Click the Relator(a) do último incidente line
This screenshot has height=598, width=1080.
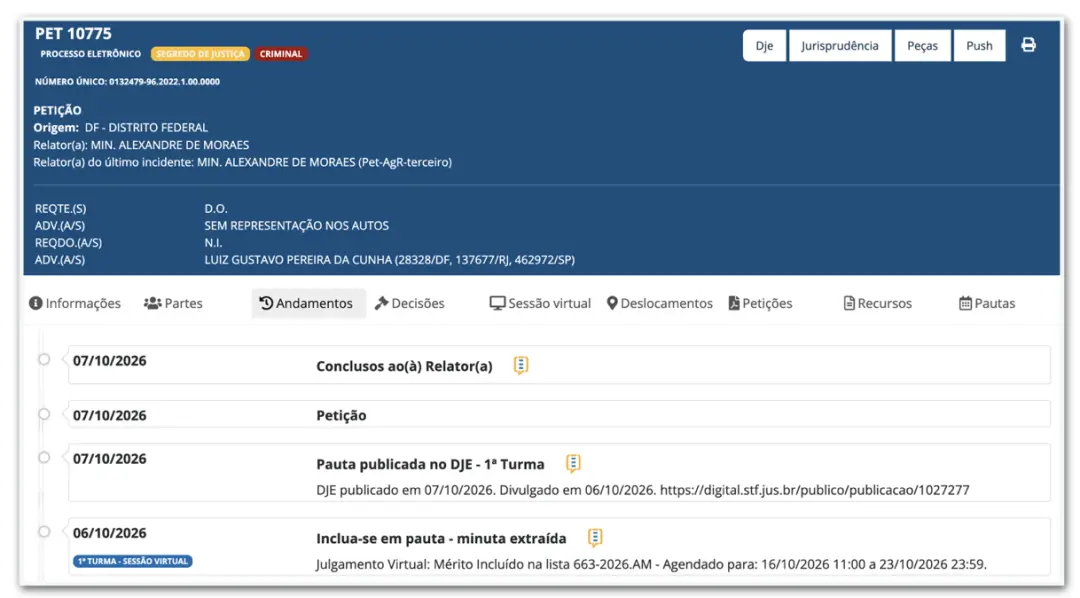tap(242, 162)
